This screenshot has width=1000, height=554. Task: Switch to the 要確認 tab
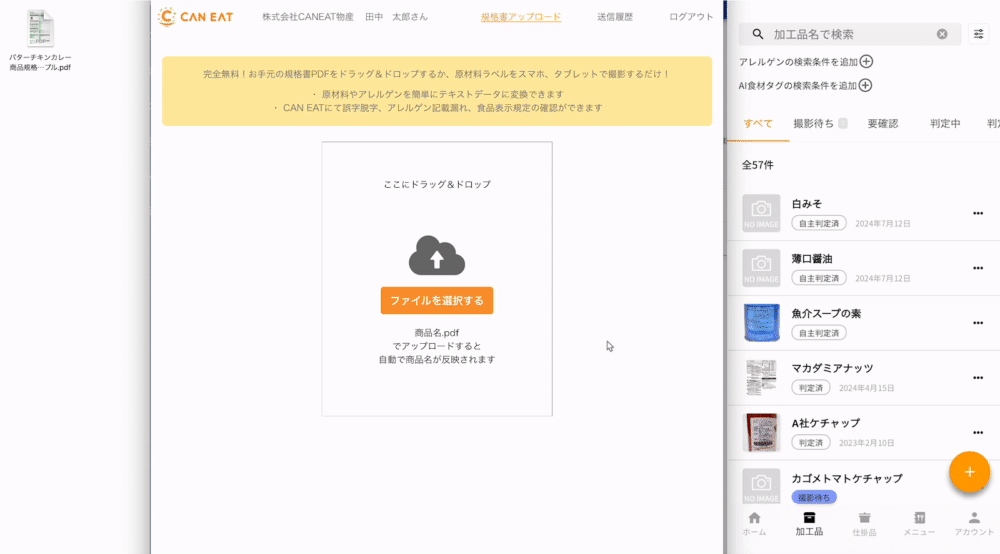point(882,124)
